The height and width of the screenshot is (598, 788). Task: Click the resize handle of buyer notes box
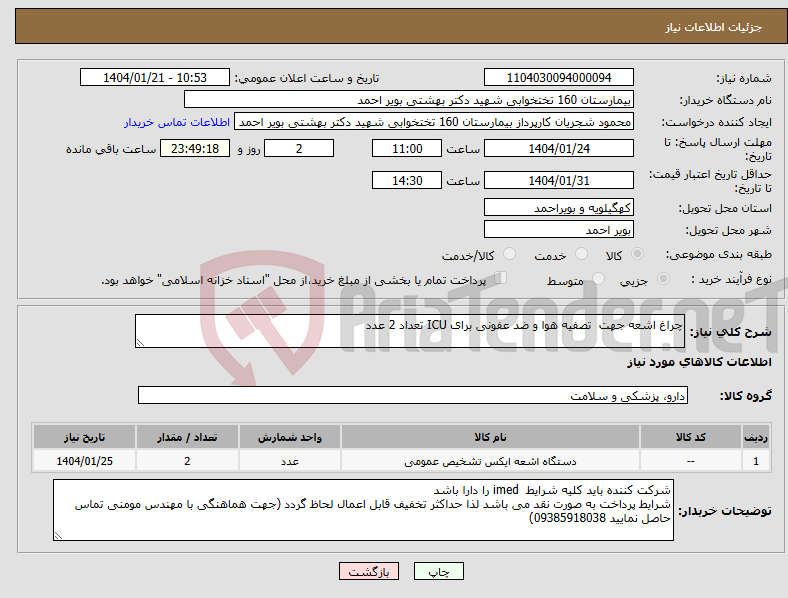(x=58, y=536)
